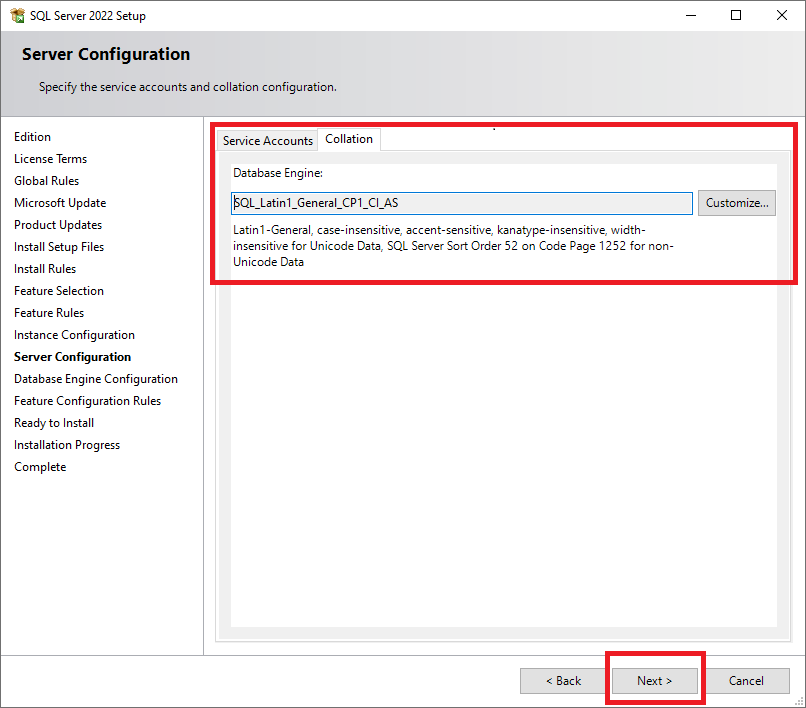Screen dimensions: 806x708
Task: Close the SQL Server 2022 Setup window
Action: (782, 16)
